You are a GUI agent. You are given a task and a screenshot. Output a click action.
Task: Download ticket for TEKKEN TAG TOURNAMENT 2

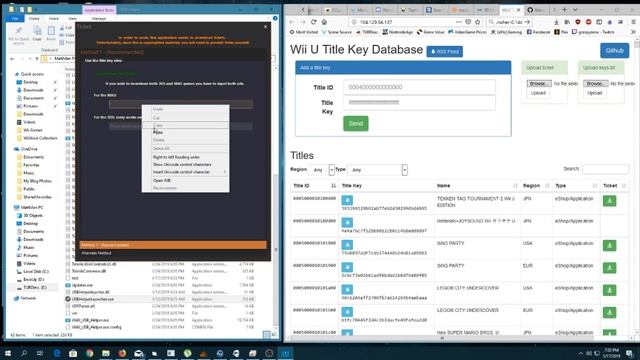click(609, 201)
